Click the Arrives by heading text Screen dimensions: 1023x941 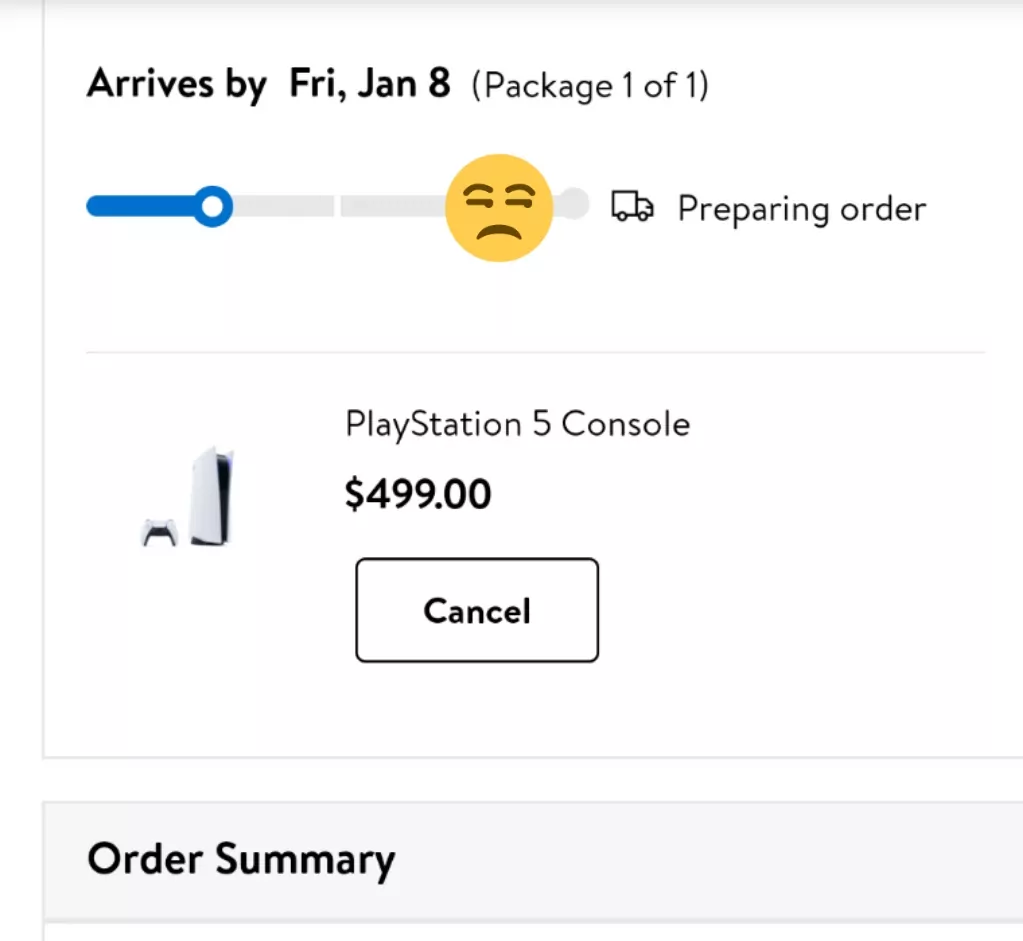coord(177,85)
